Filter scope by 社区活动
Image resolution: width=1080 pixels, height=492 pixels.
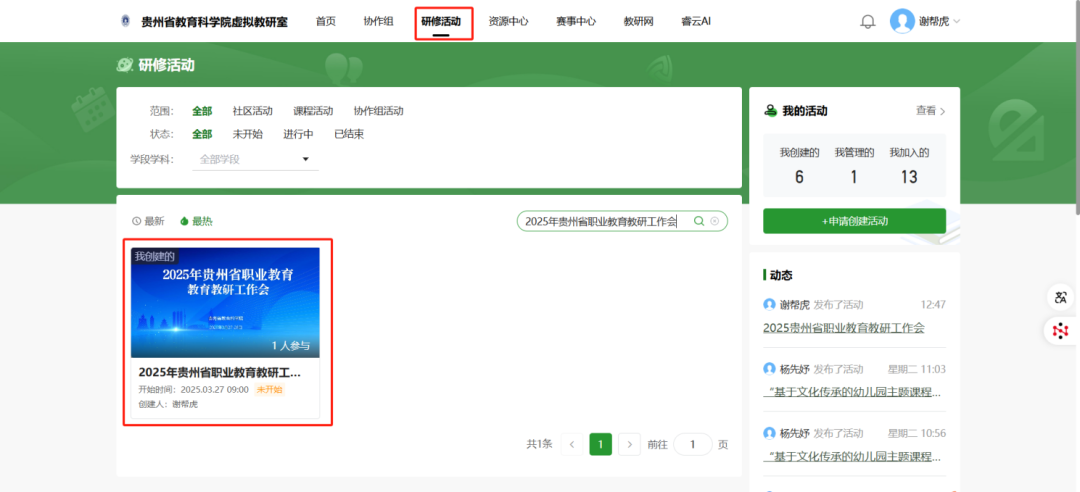[x=252, y=111]
